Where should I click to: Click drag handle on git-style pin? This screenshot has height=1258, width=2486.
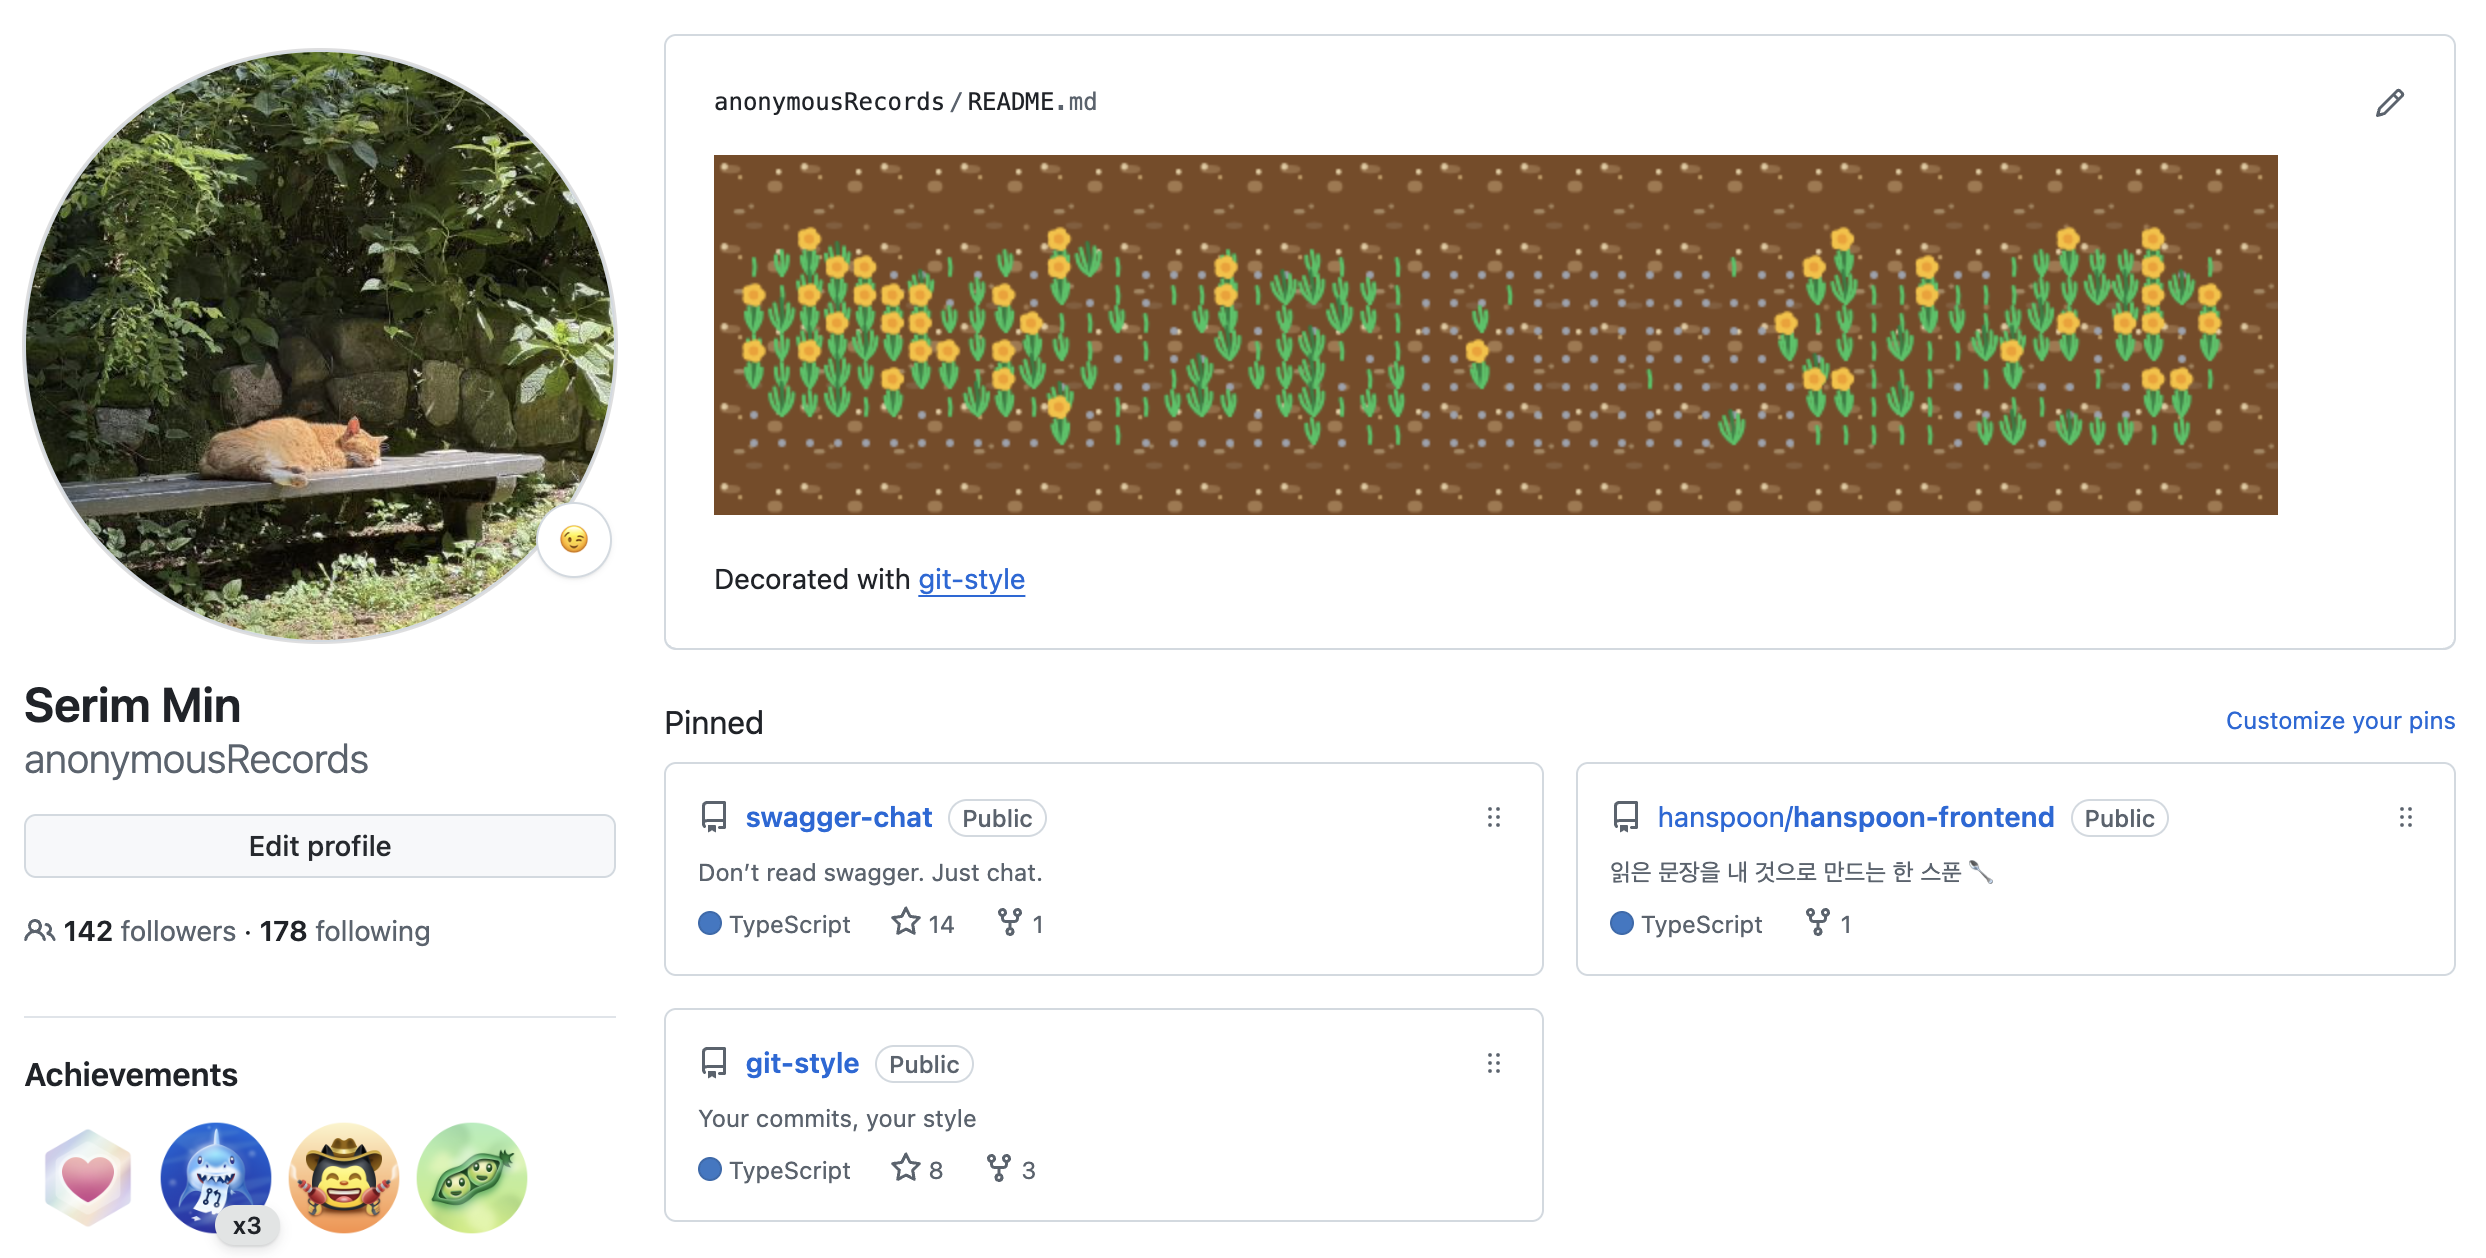coord(1493,1063)
